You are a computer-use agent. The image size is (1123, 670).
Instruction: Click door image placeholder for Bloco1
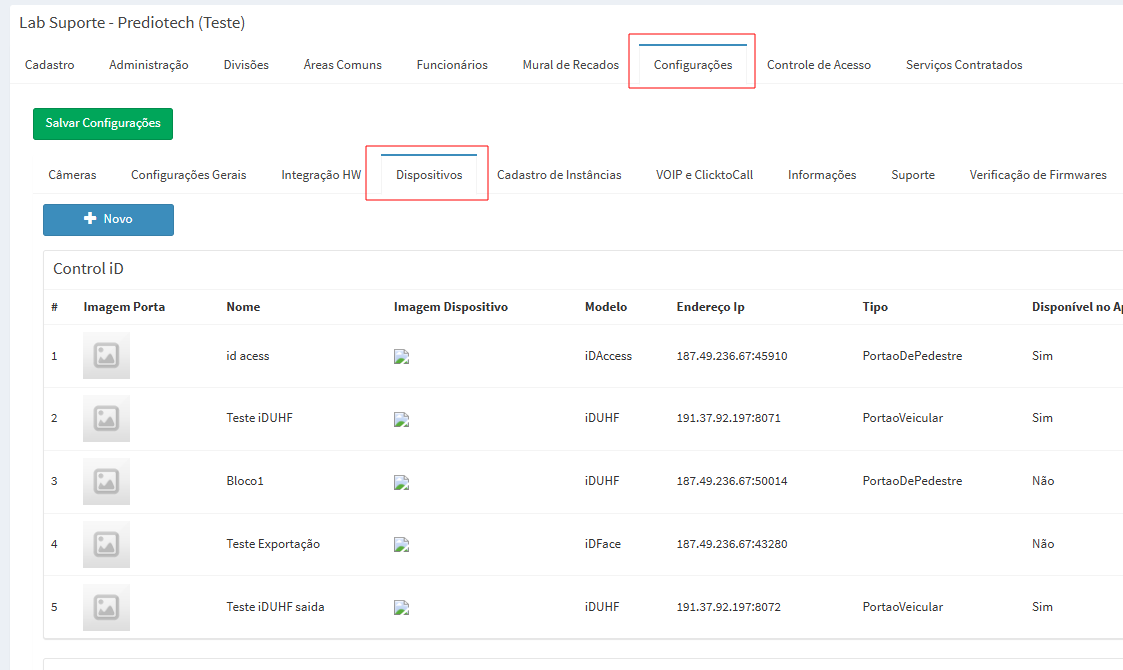[x=106, y=481]
